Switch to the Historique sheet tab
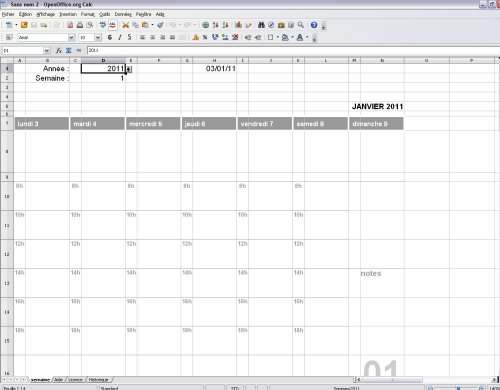This screenshot has width=500, height=390. pyautogui.click(x=98, y=380)
